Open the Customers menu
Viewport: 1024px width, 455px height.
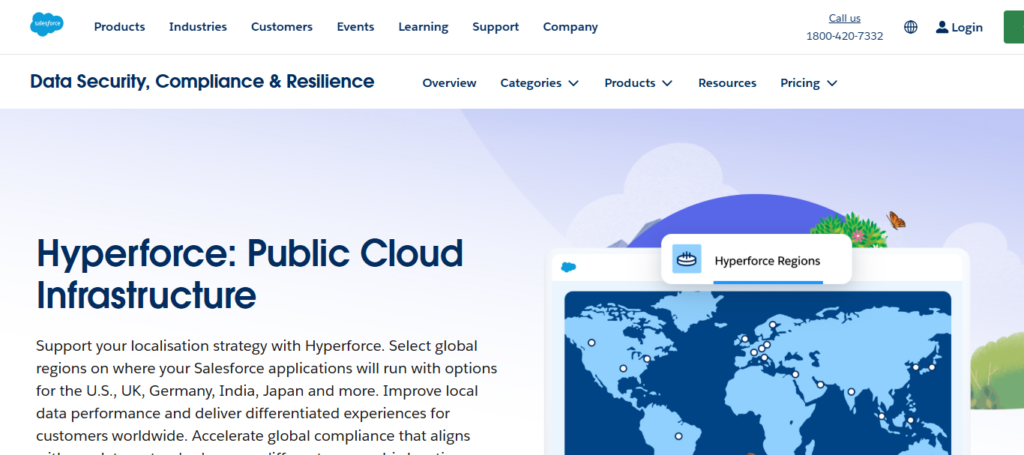pos(281,27)
